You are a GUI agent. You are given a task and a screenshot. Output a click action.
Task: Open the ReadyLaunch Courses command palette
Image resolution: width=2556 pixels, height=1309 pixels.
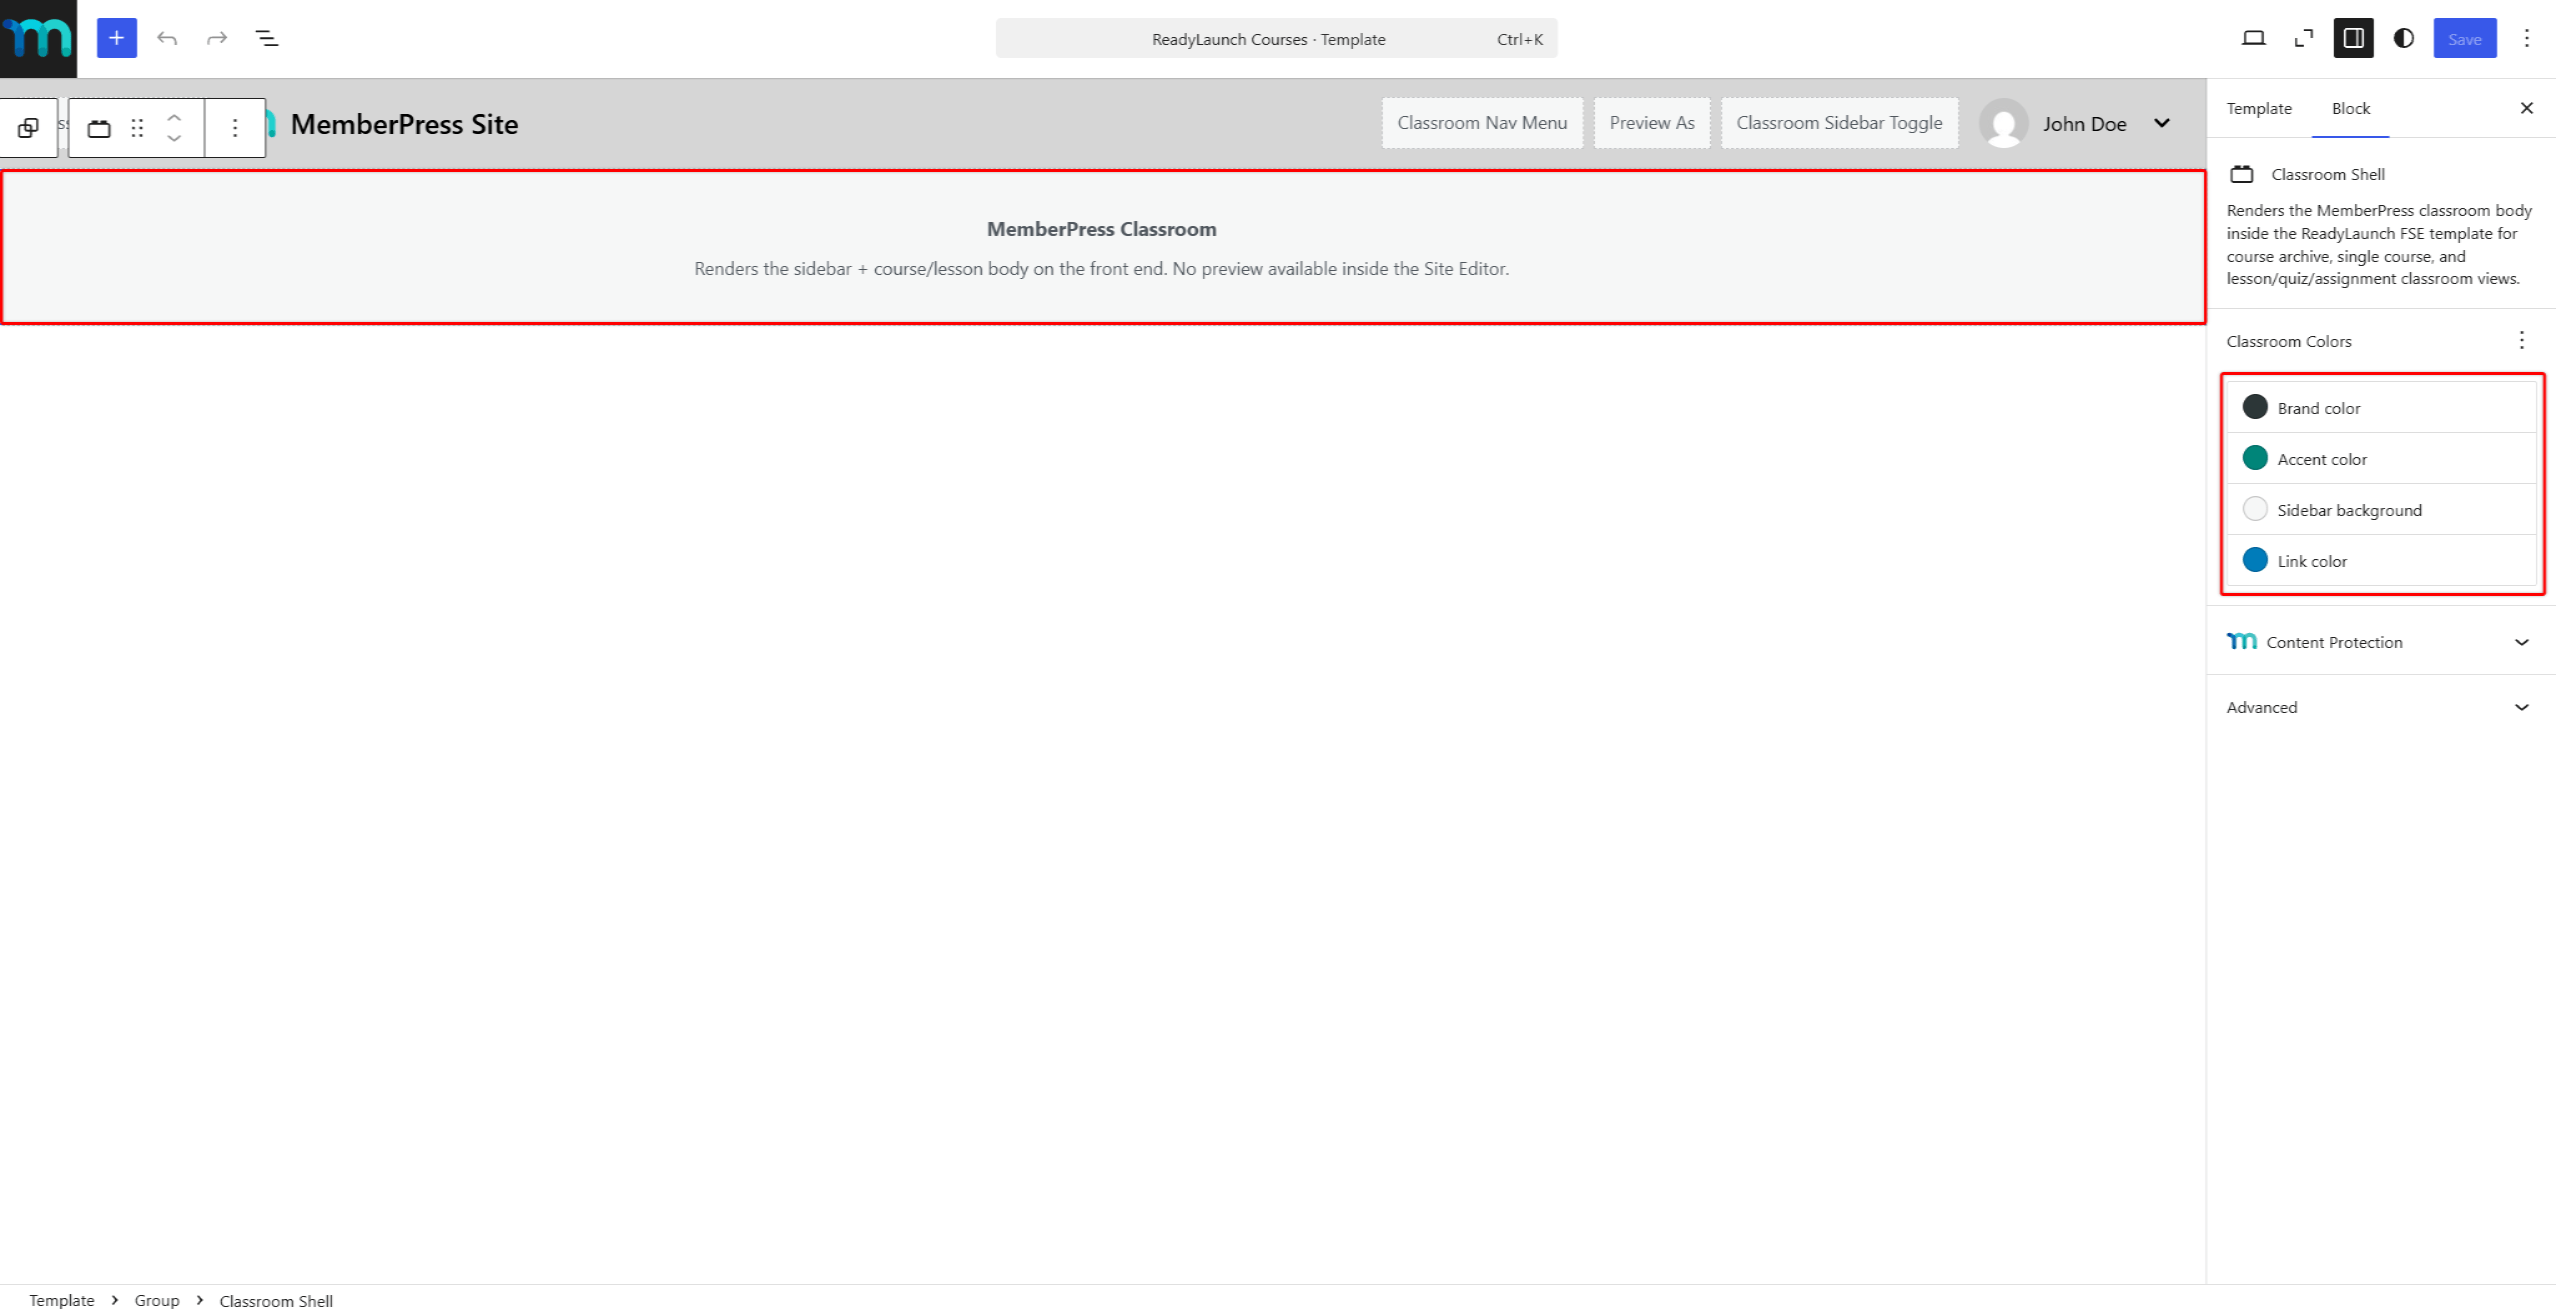point(1276,39)
